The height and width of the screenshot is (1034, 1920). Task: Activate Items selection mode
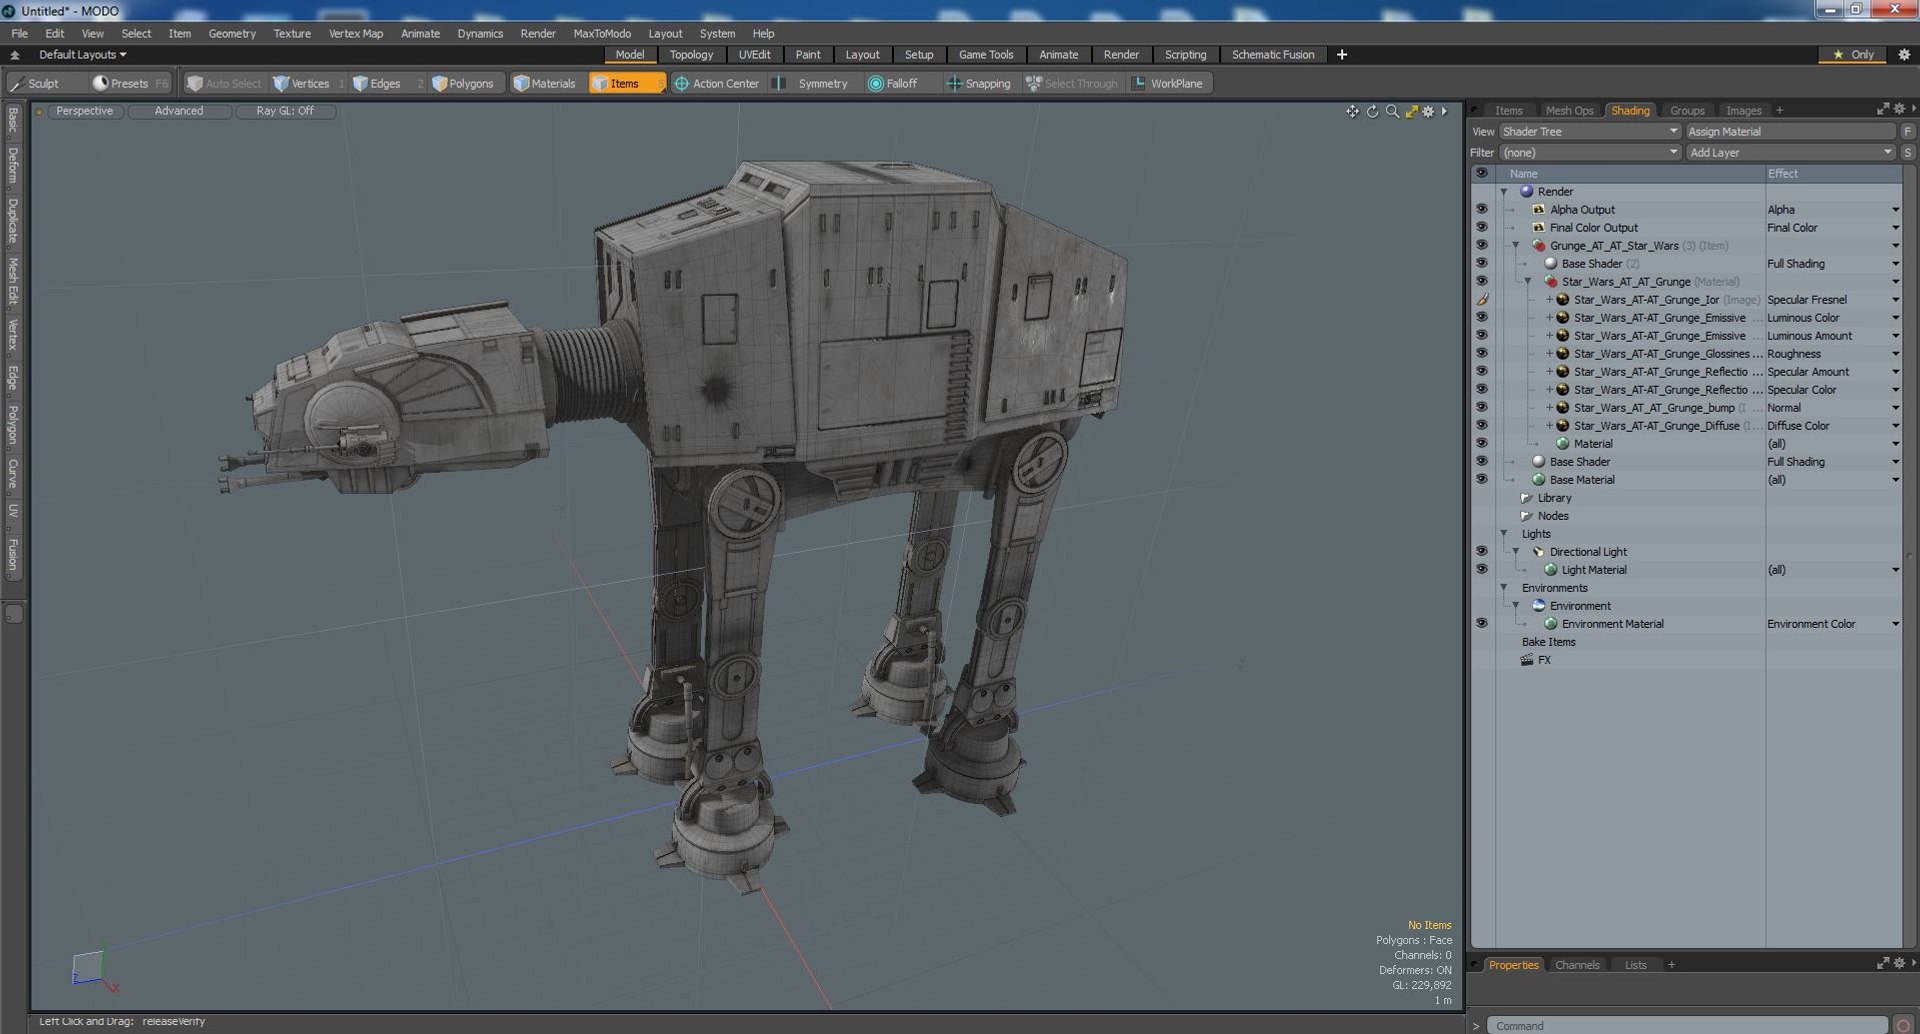pos(625,84)
